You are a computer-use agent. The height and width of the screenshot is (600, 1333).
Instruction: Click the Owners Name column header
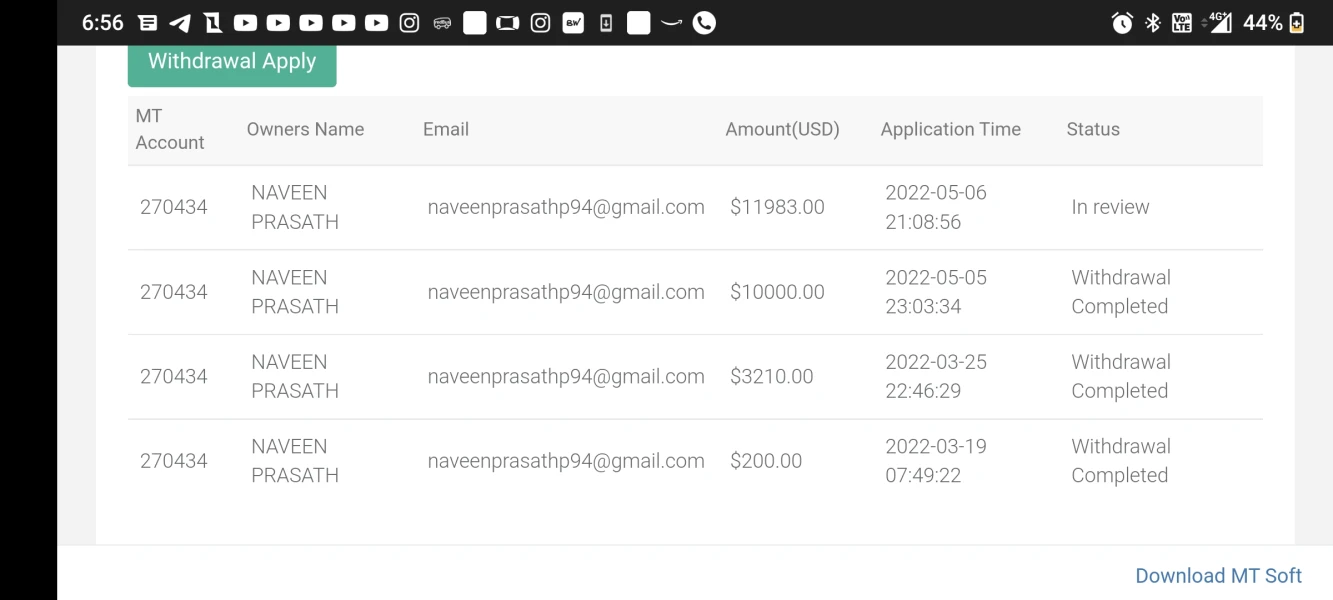[305, 129]
